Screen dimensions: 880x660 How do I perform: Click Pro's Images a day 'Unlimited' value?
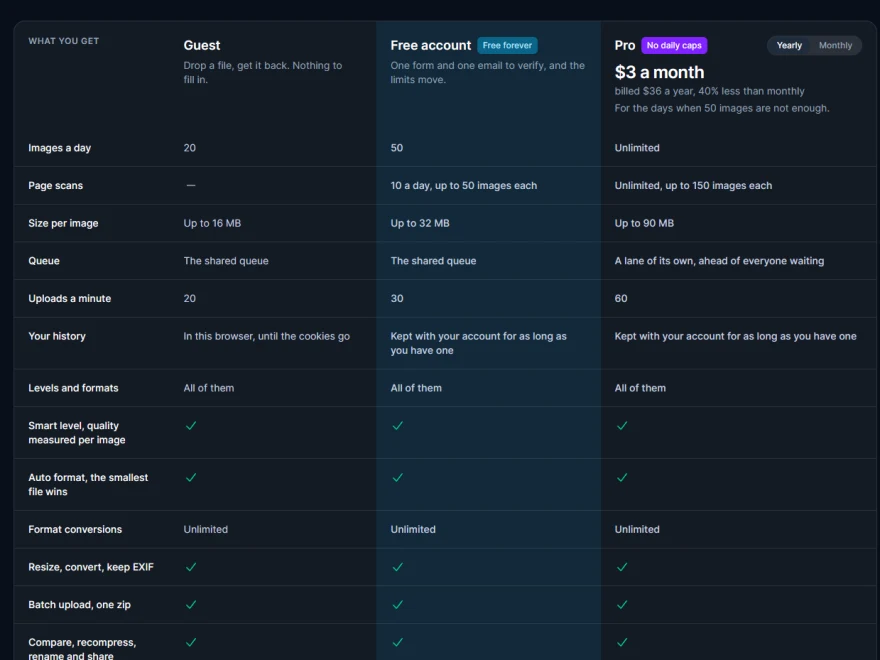[x=637, y=148]
